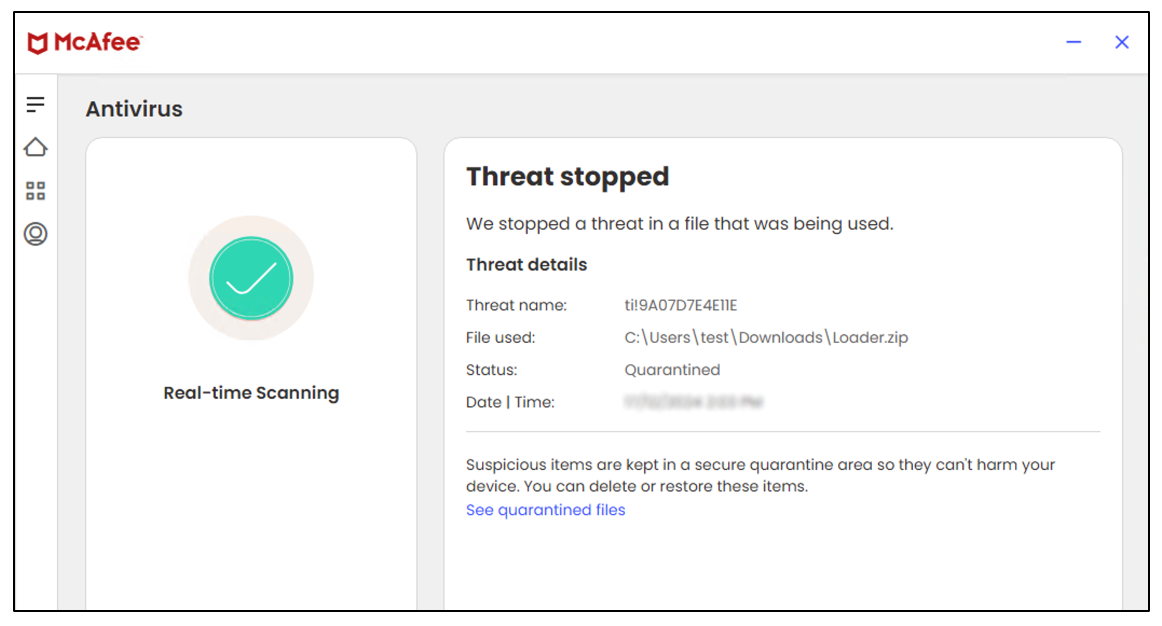Click the 'Threat name:' field label
This screenshot has height=626, width=1162.
tap(516, 305)
